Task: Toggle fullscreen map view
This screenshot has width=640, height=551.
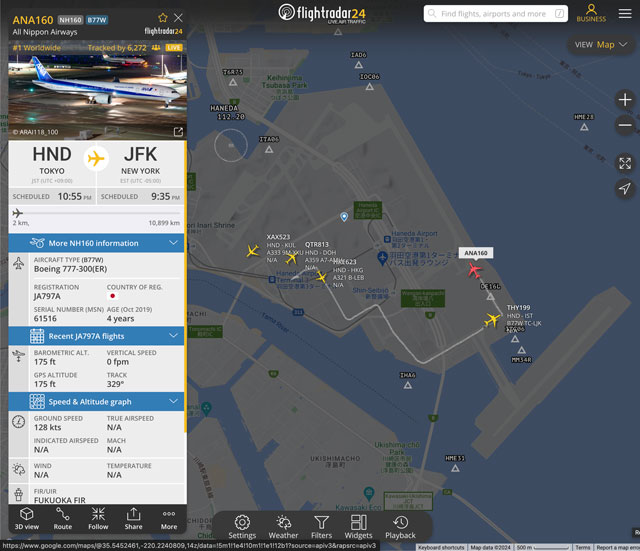Action: (625, 163)
